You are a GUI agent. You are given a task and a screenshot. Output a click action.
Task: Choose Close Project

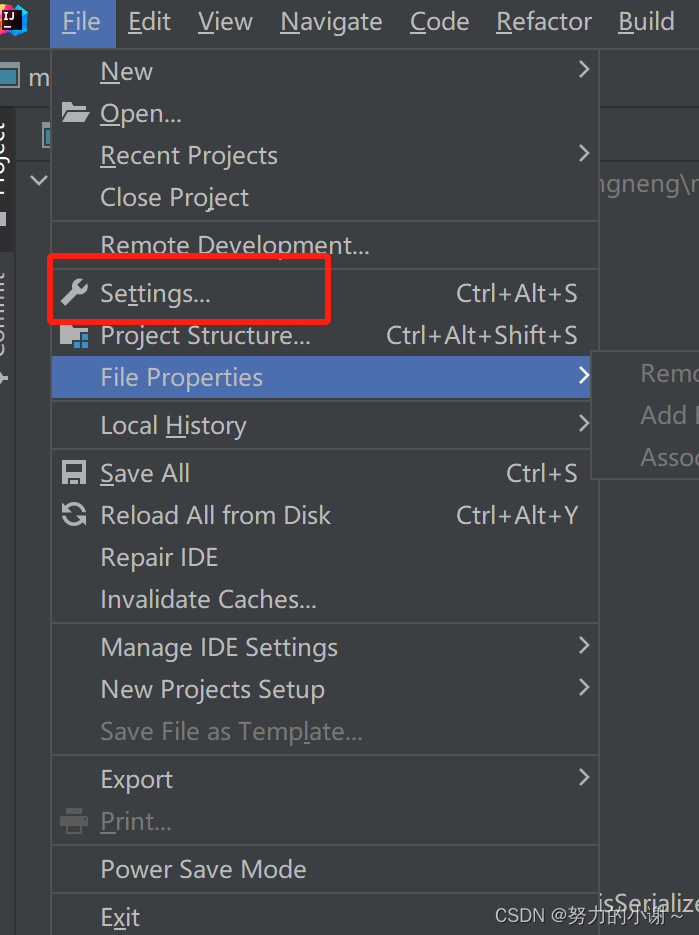[x=174, y=197]
